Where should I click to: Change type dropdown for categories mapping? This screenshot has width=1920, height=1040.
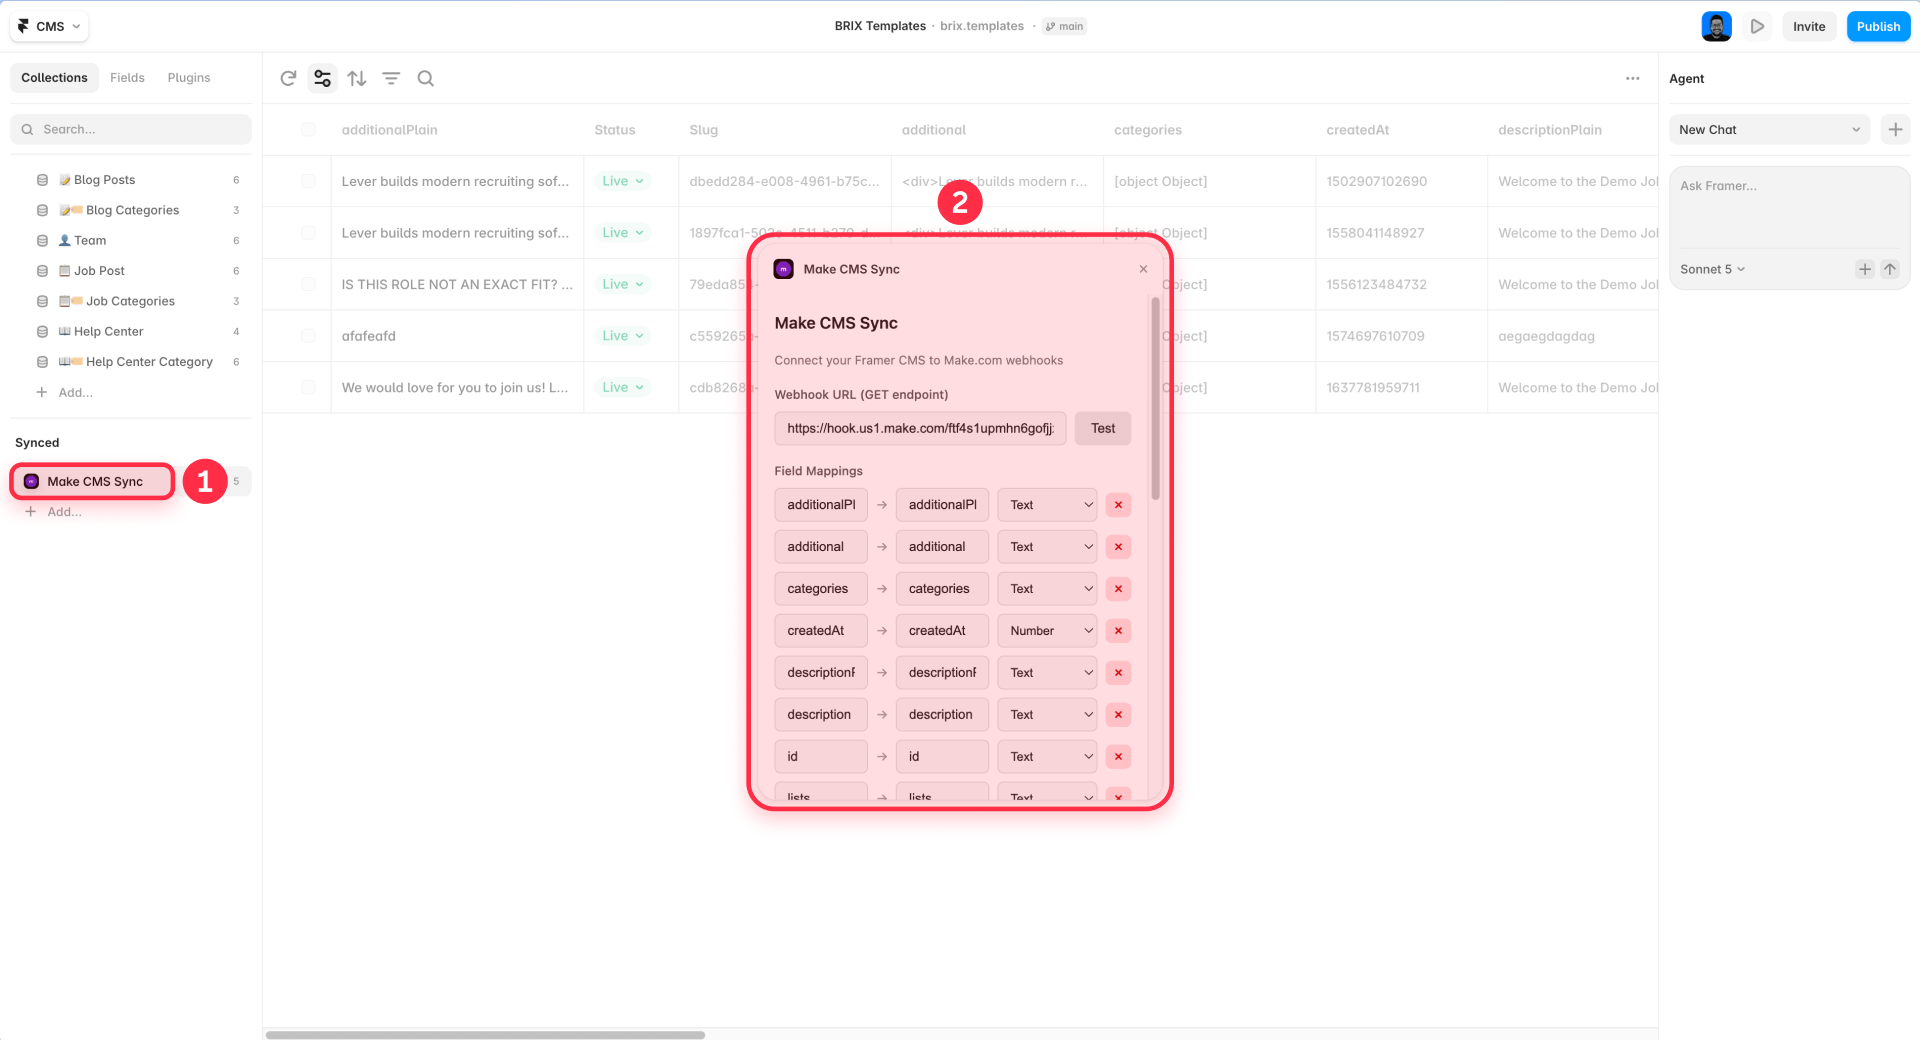1047,589
